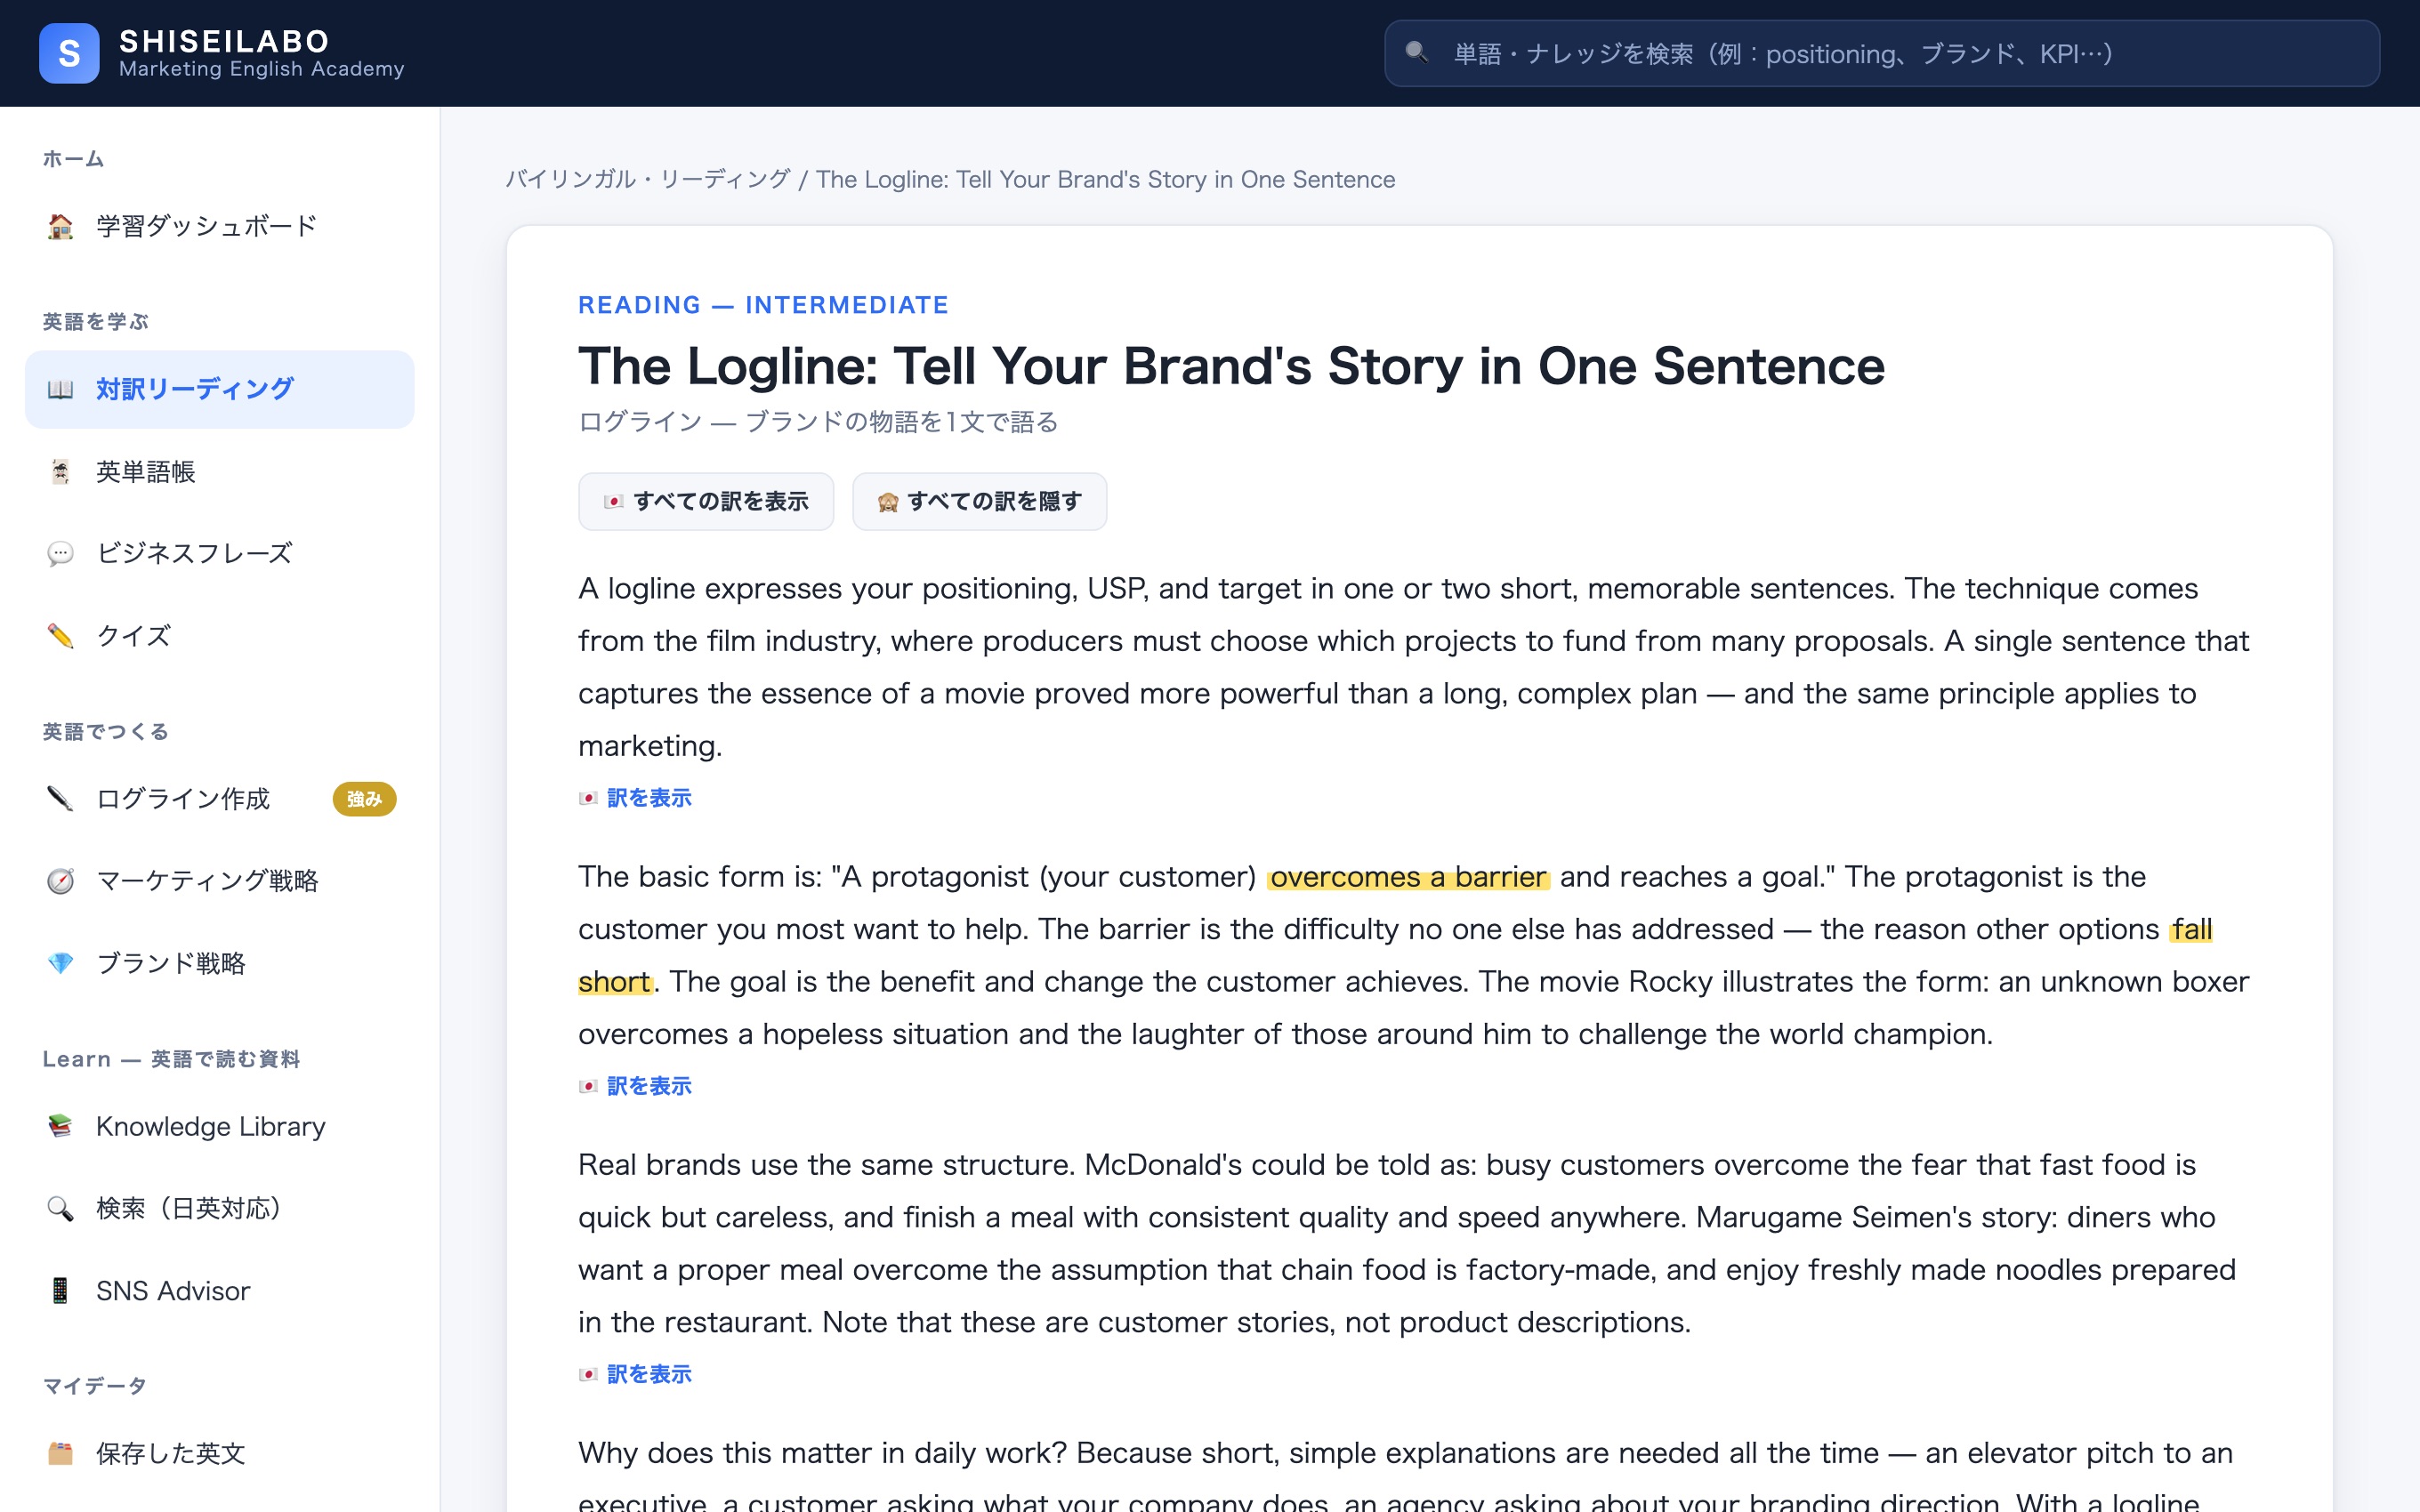The height and width of the screenshot is (1512, 2420).
Task: Focus the 単語・ナレッジを検索 search field
Action: pos(1881,53)
